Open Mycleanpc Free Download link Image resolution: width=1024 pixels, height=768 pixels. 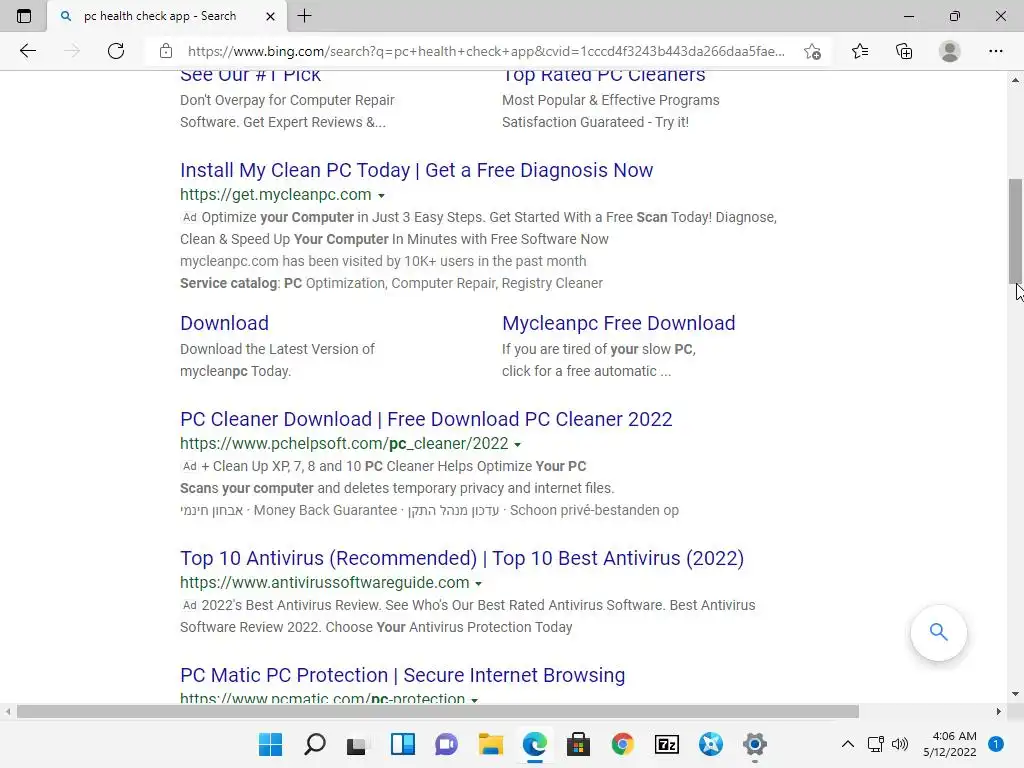pyautogui.click(x=618, y=323)
